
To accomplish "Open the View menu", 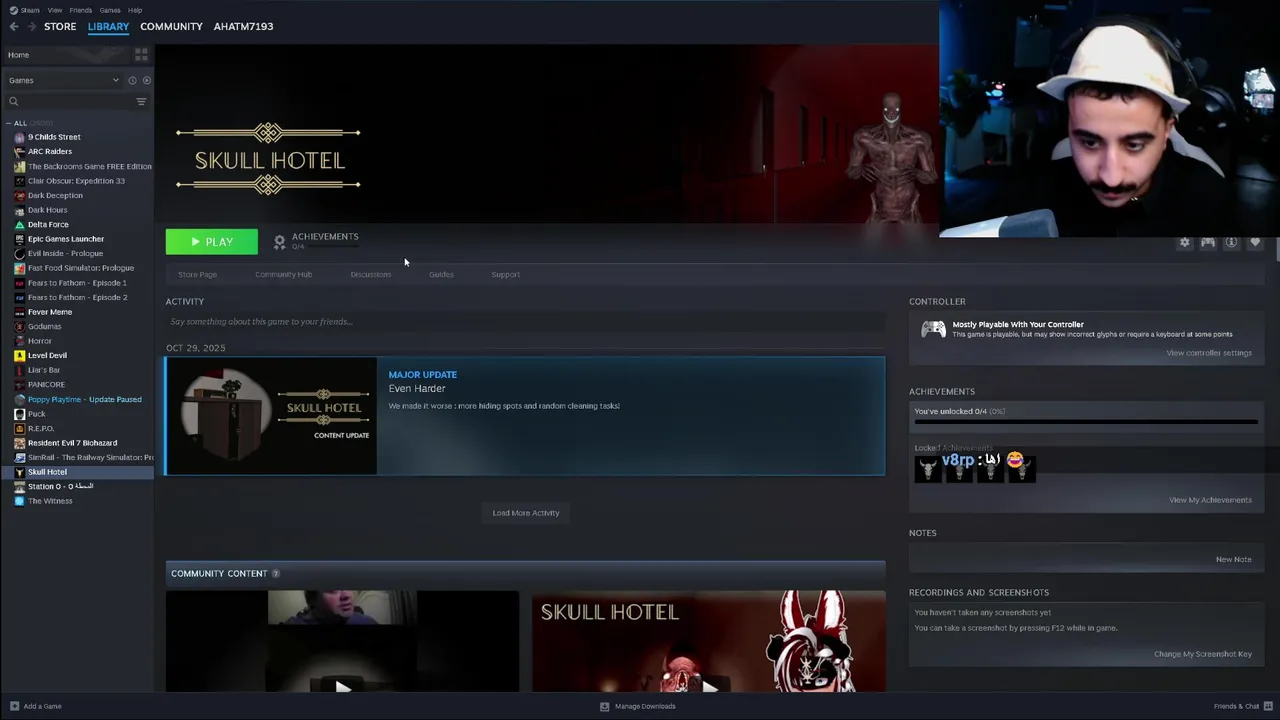I will tap(54, 10).
